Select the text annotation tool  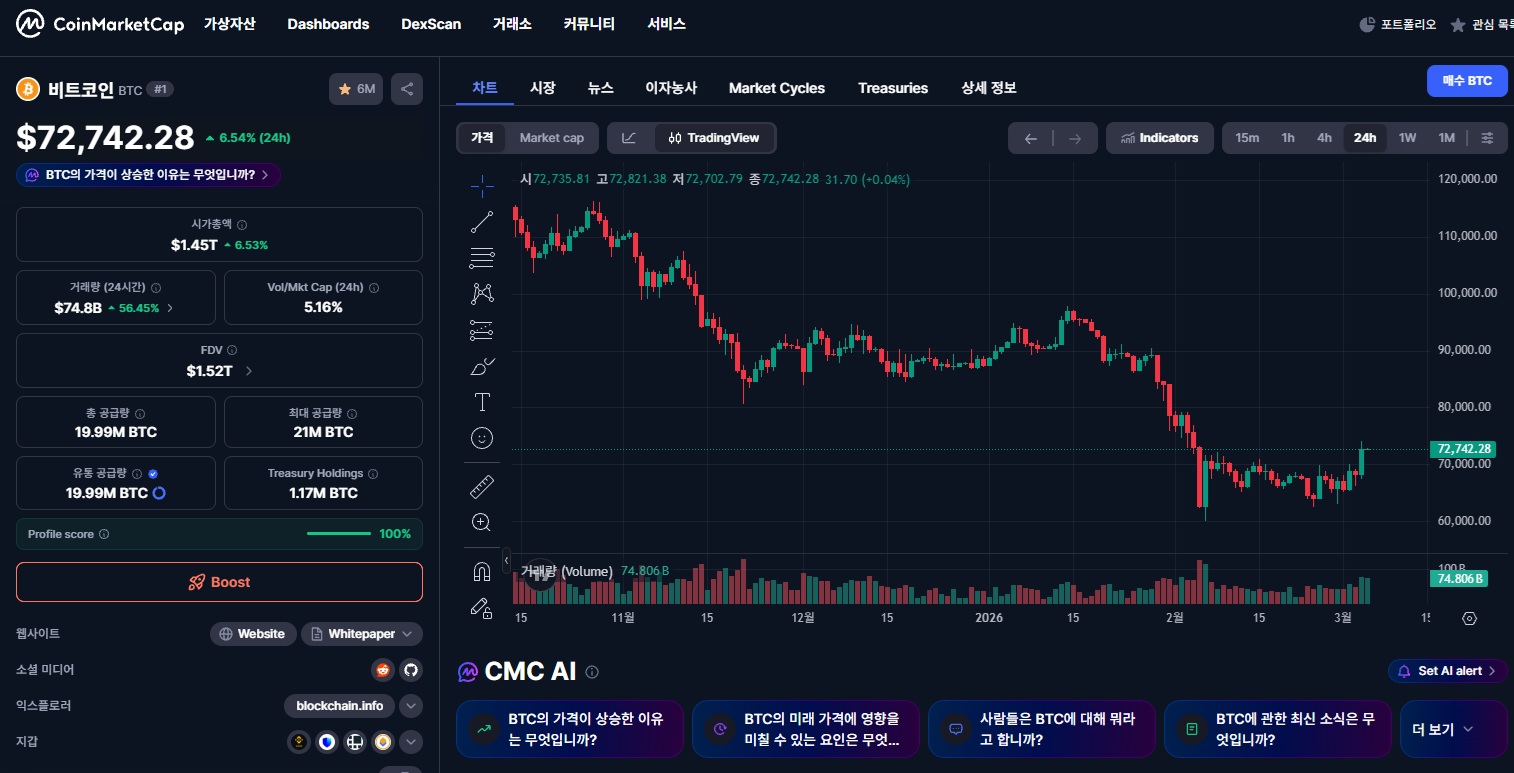pyautogui.click(x=482, y=402)
